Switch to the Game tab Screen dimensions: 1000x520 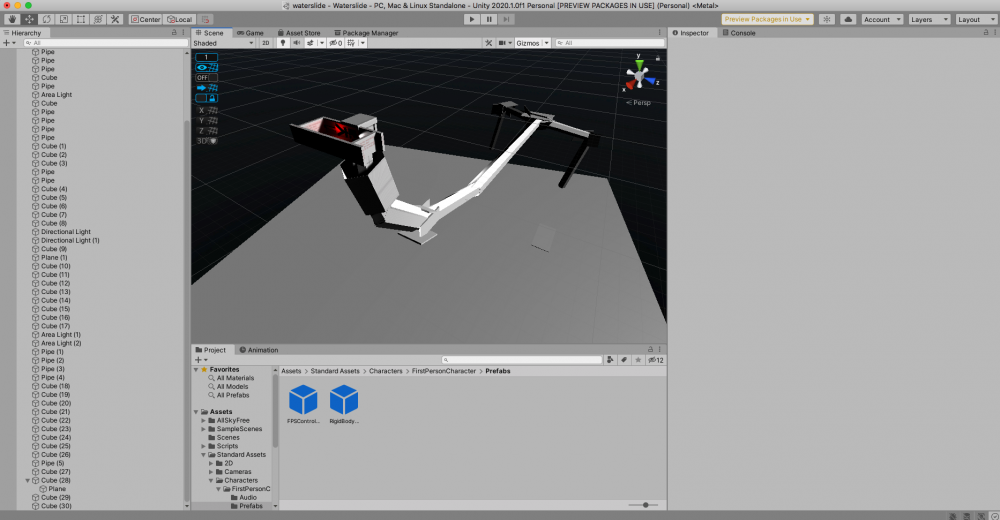(250, 33)
